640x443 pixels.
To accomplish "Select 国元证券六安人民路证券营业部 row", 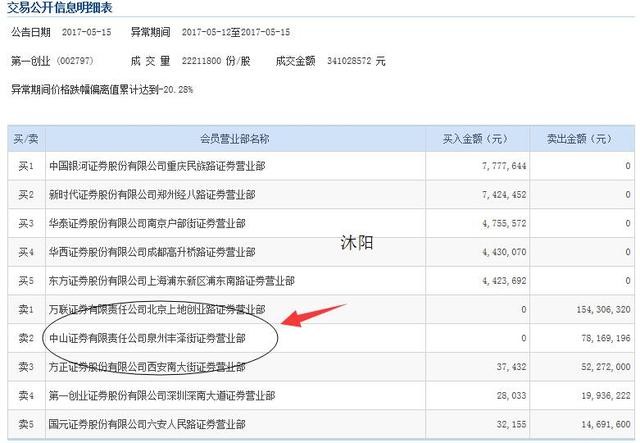I will point(321,424).
